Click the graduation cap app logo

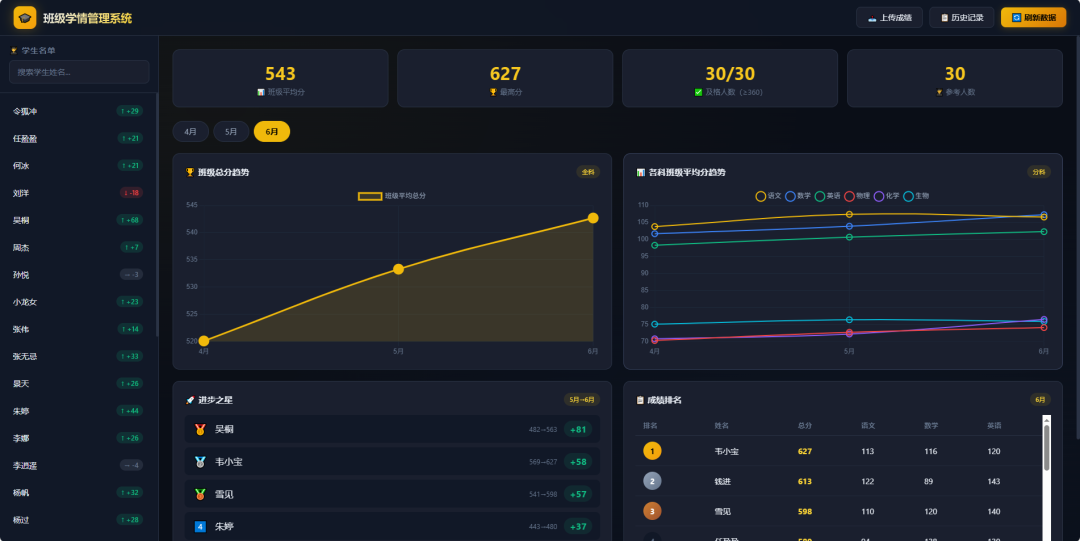tap(25, 18)
